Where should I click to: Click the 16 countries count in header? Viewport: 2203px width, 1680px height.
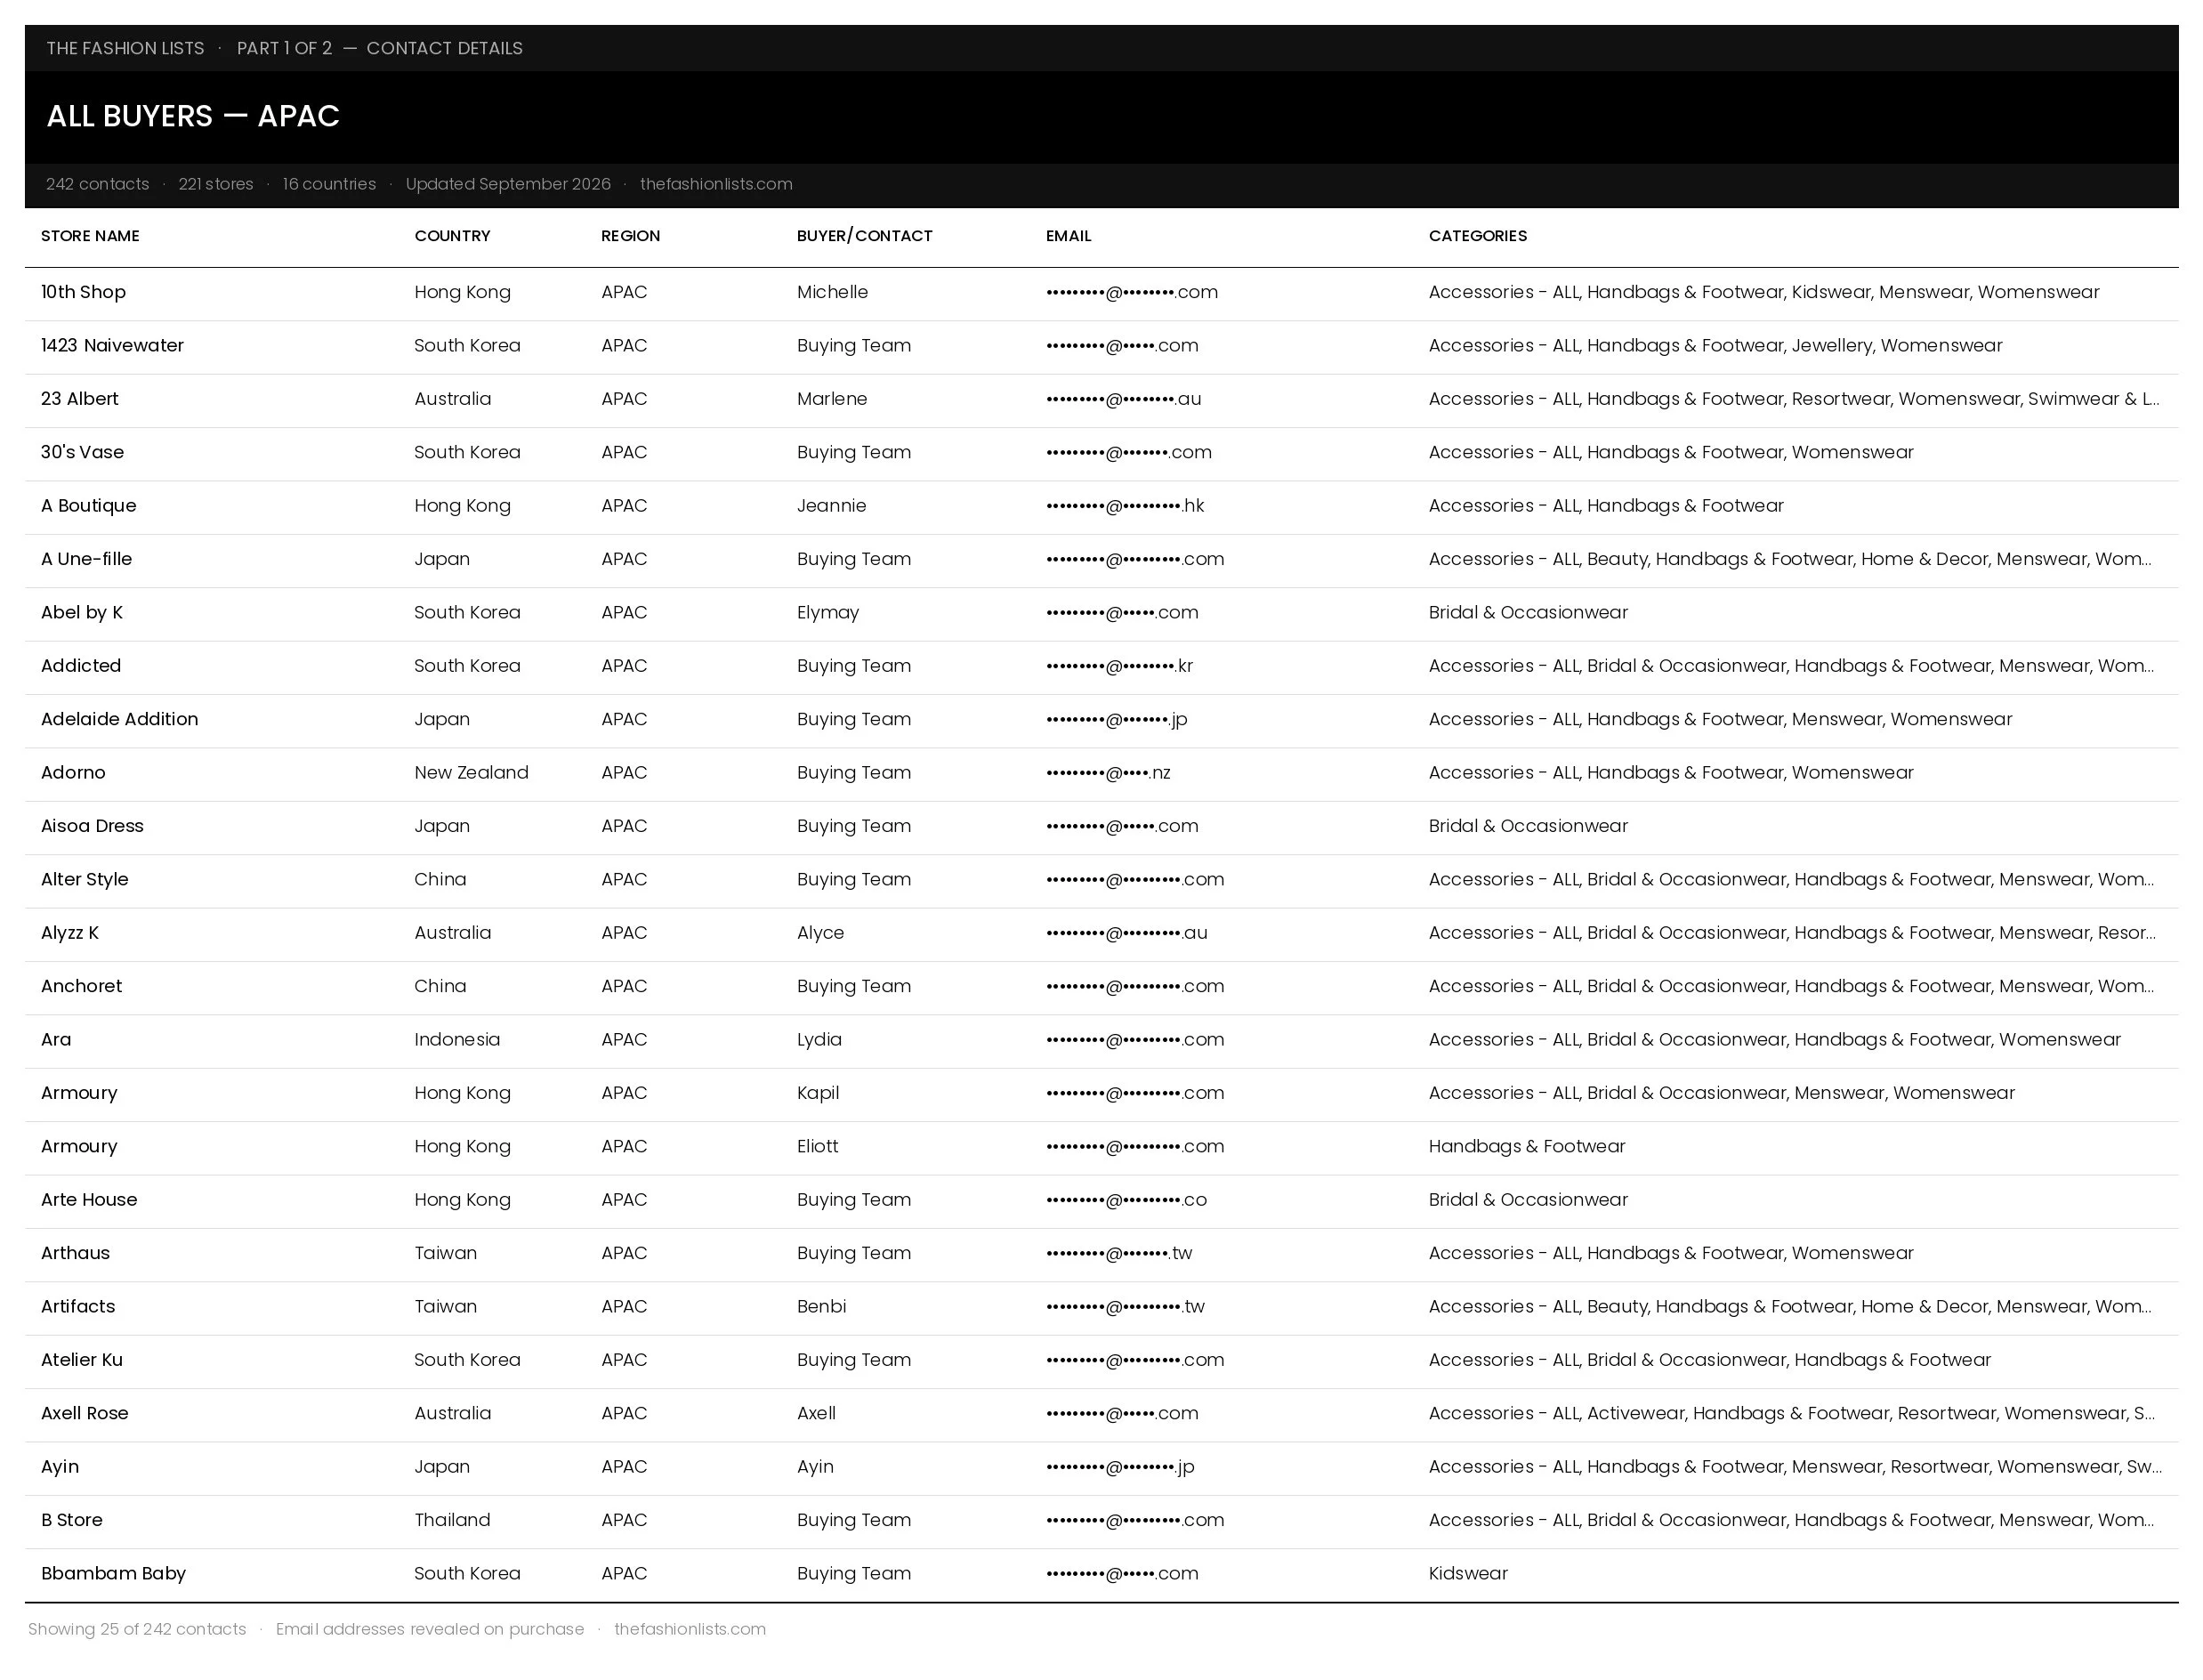(329, 184)
